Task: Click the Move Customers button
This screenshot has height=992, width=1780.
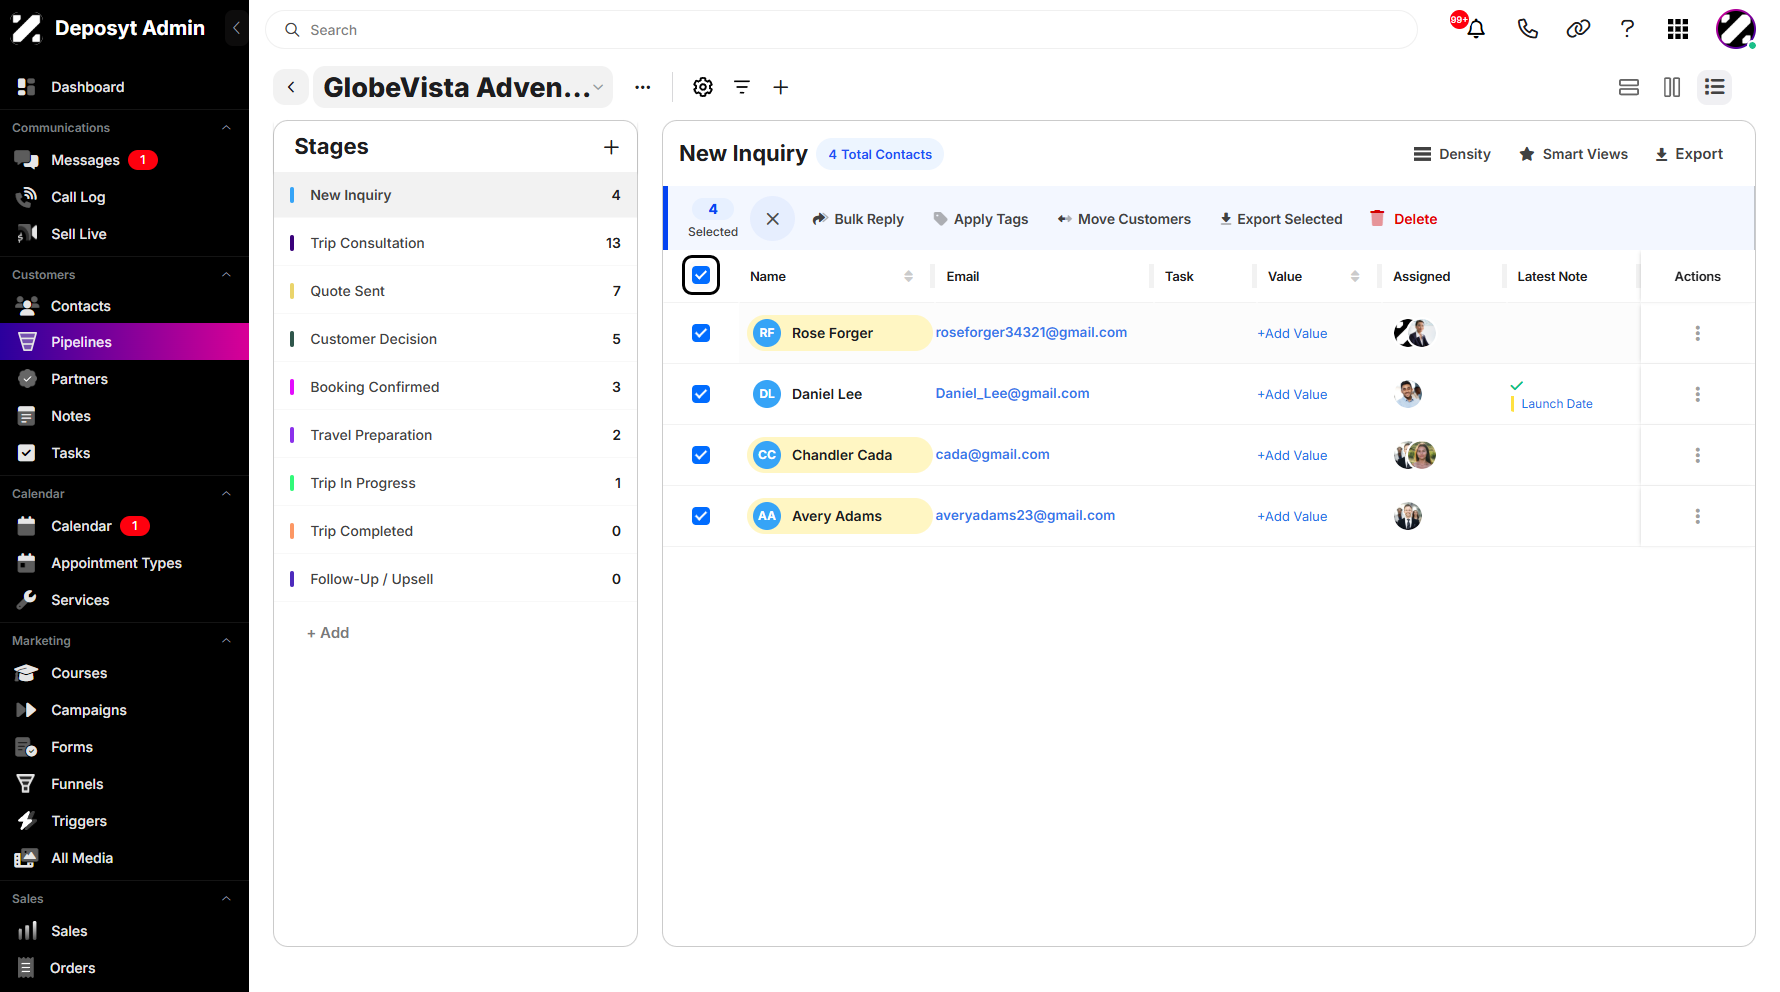Action: (1124, 219)
